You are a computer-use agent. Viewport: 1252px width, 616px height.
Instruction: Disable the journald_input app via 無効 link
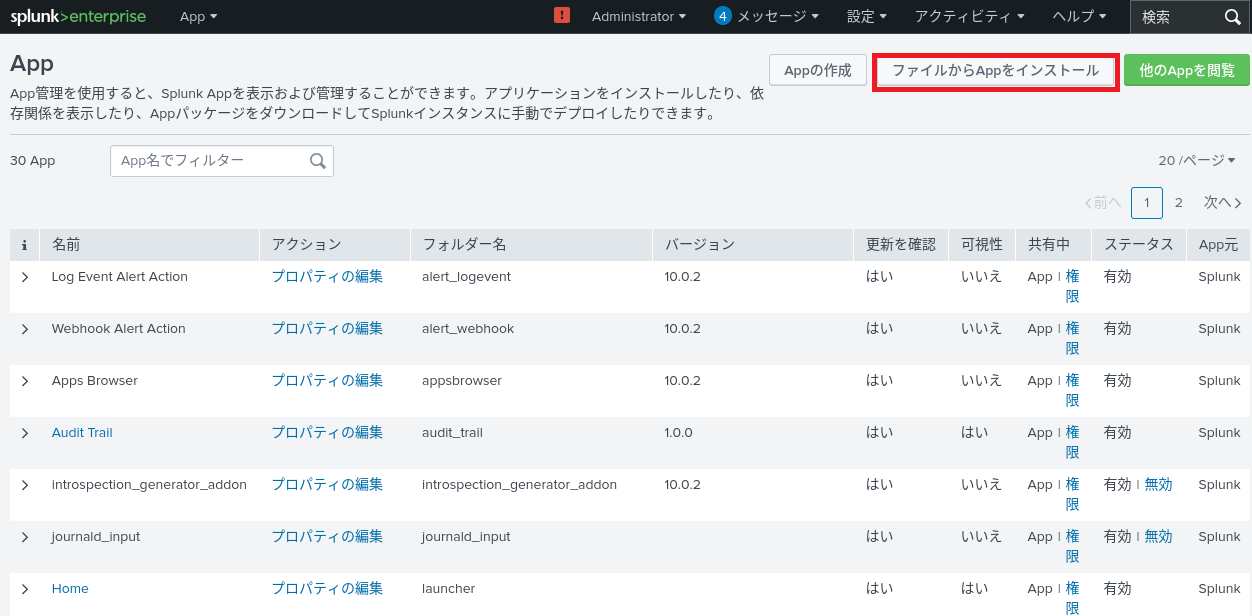(x=1158, y=537)
